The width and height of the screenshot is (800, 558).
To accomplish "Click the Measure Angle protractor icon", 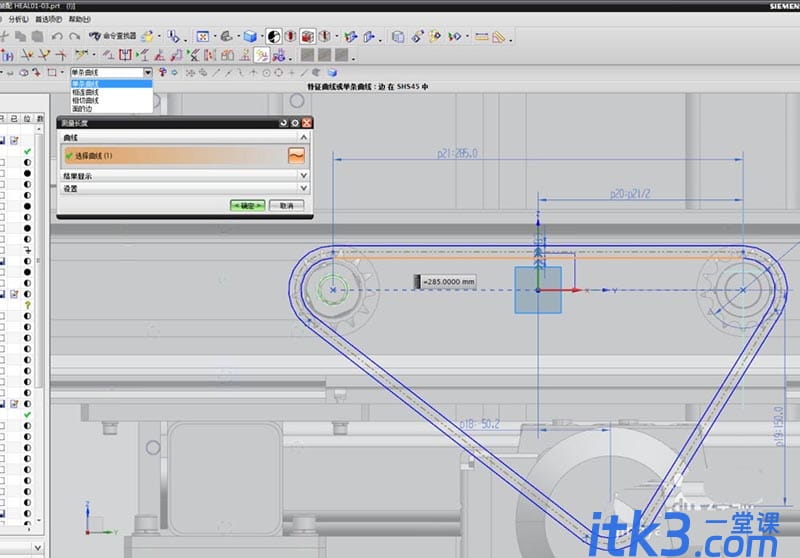I will [498, 37].
